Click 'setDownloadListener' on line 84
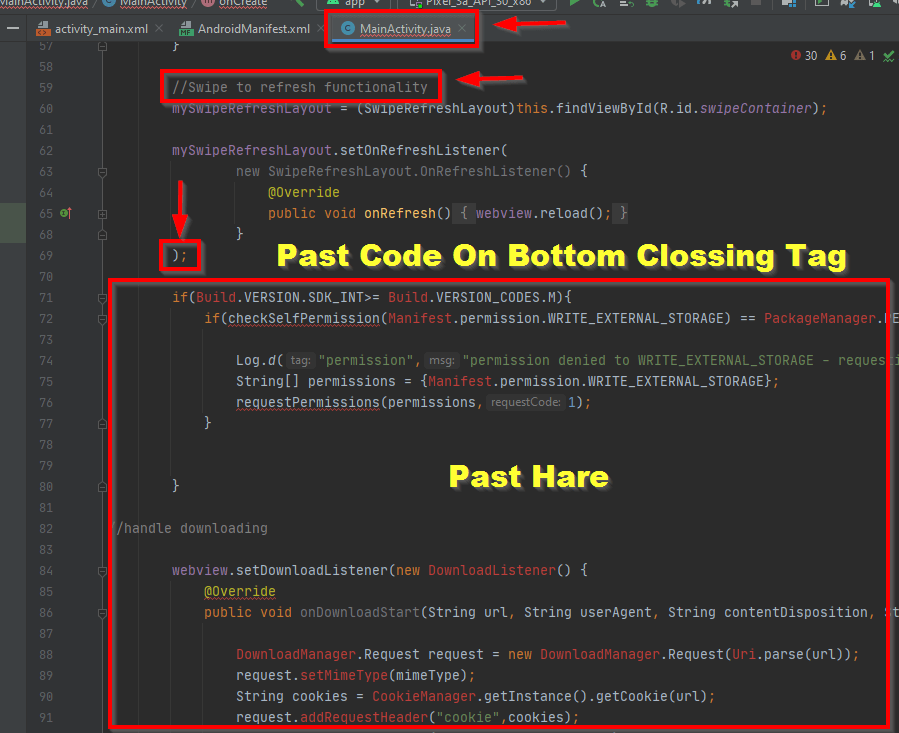Viewport: 899px width, 733px height. coord(312,571)
